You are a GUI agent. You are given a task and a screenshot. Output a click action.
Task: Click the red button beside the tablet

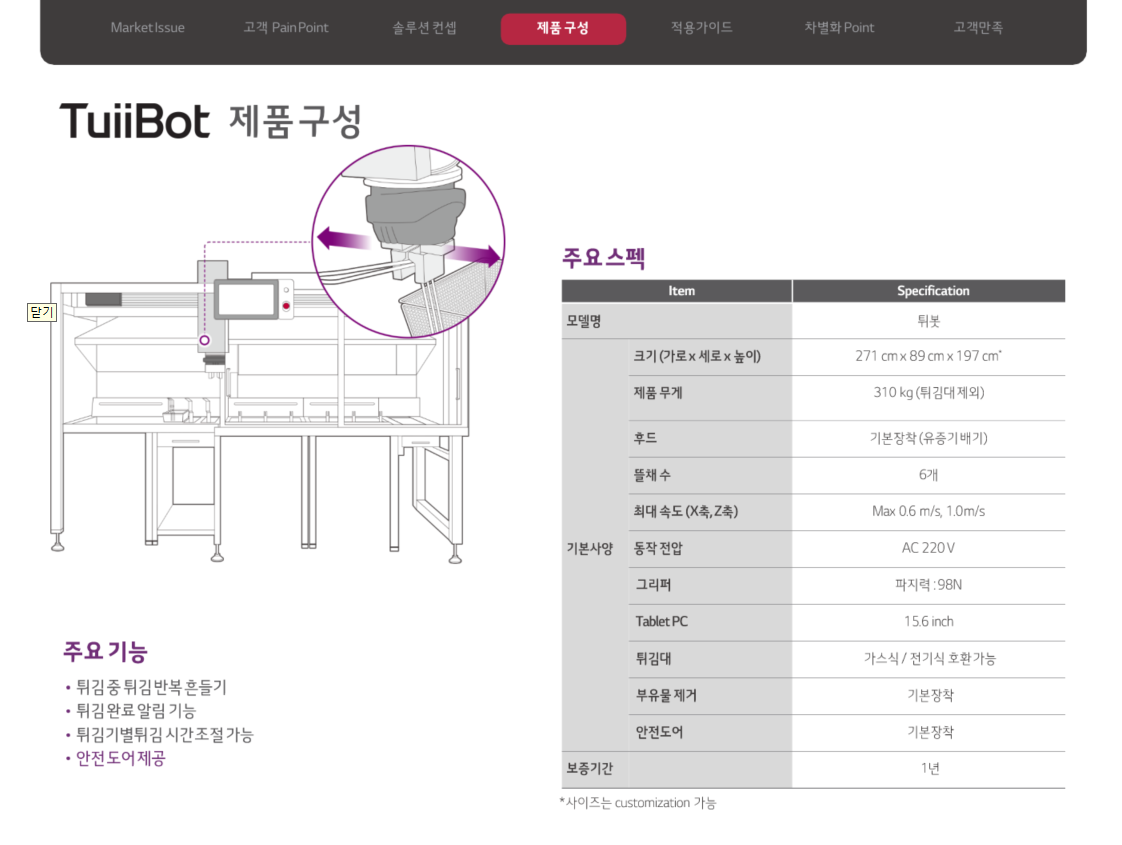[x=286, y=304]
